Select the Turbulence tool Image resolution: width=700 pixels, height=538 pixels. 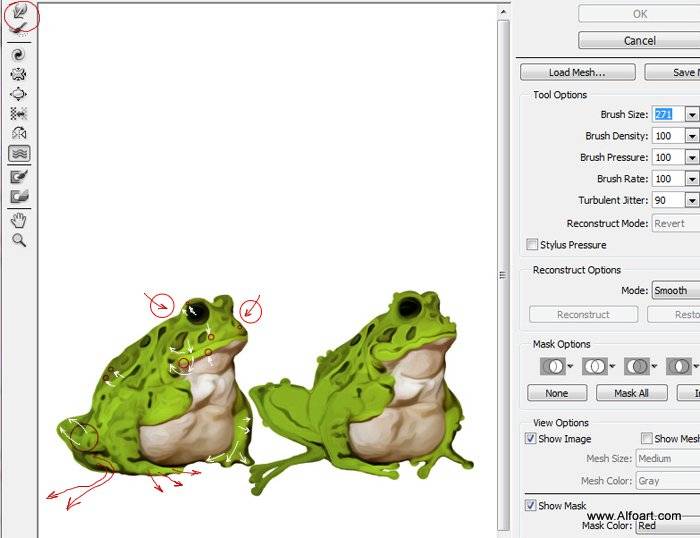tap(19, 154)
